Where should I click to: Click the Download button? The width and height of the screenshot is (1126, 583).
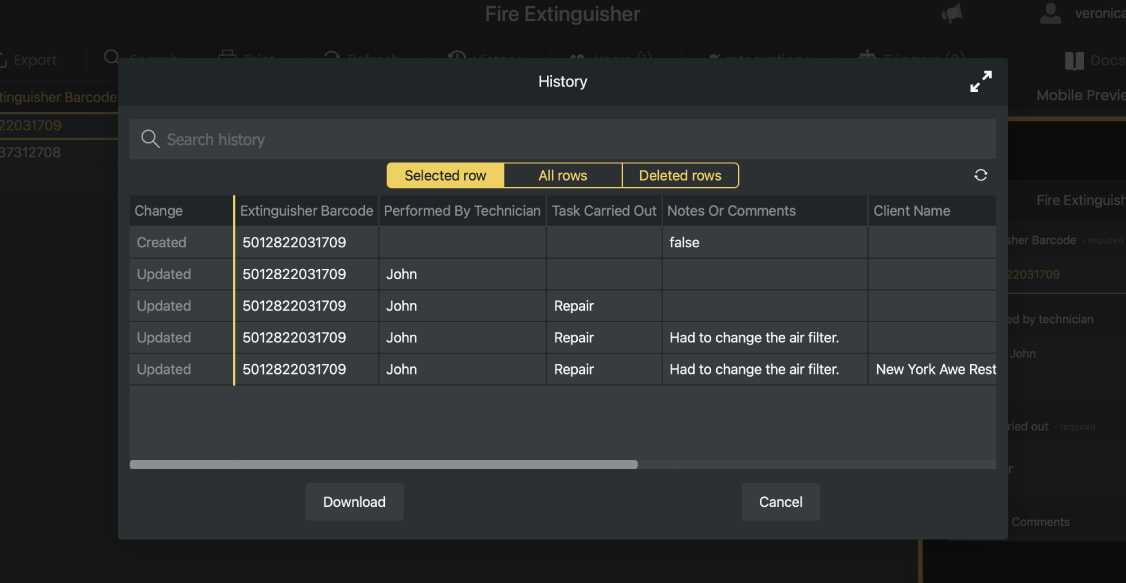tap(354, 502)
